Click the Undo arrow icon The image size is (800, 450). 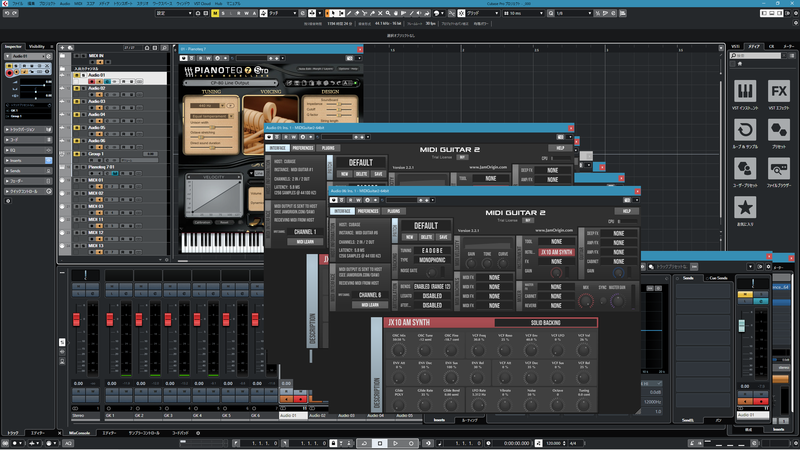(7, 13)
